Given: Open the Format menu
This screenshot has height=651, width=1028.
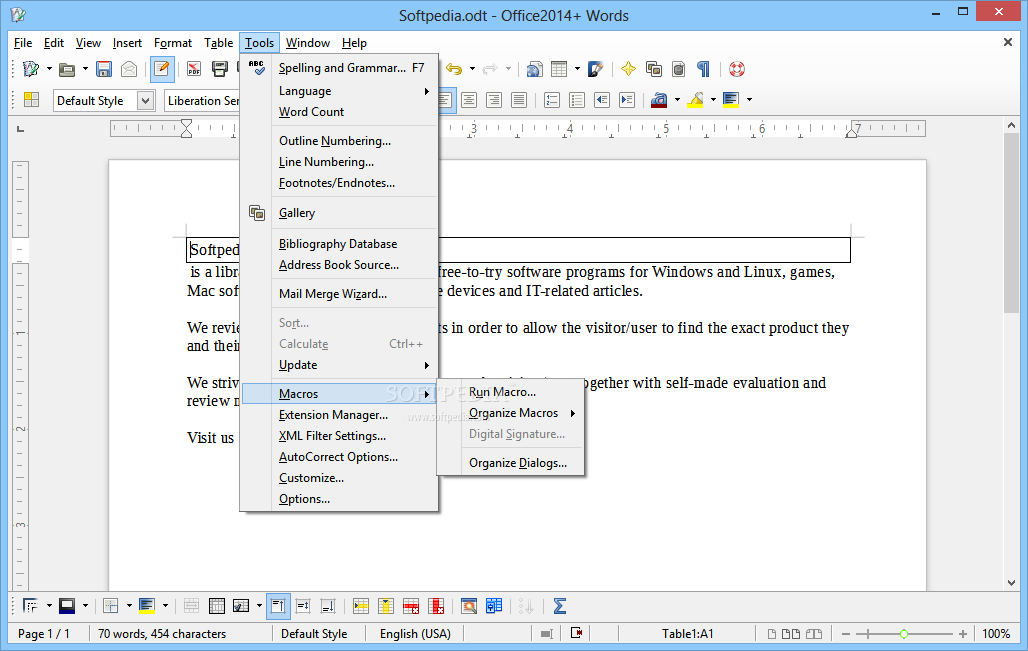Looking at the screenshot, I should pos(173,43).
